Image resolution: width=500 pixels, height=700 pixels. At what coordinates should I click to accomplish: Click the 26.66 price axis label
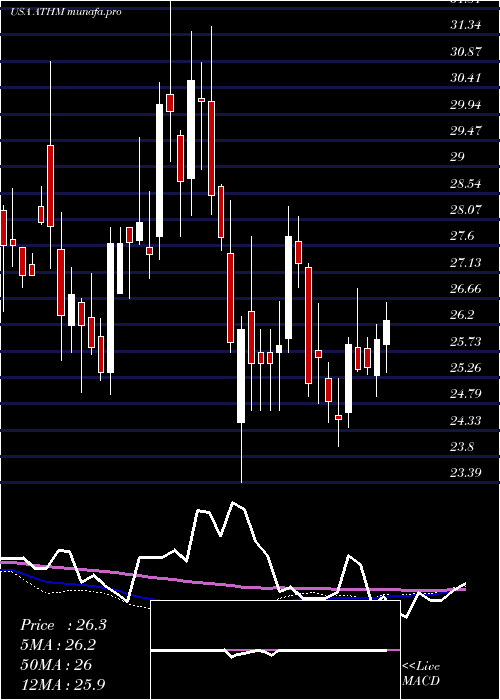(x=466, y=288)
